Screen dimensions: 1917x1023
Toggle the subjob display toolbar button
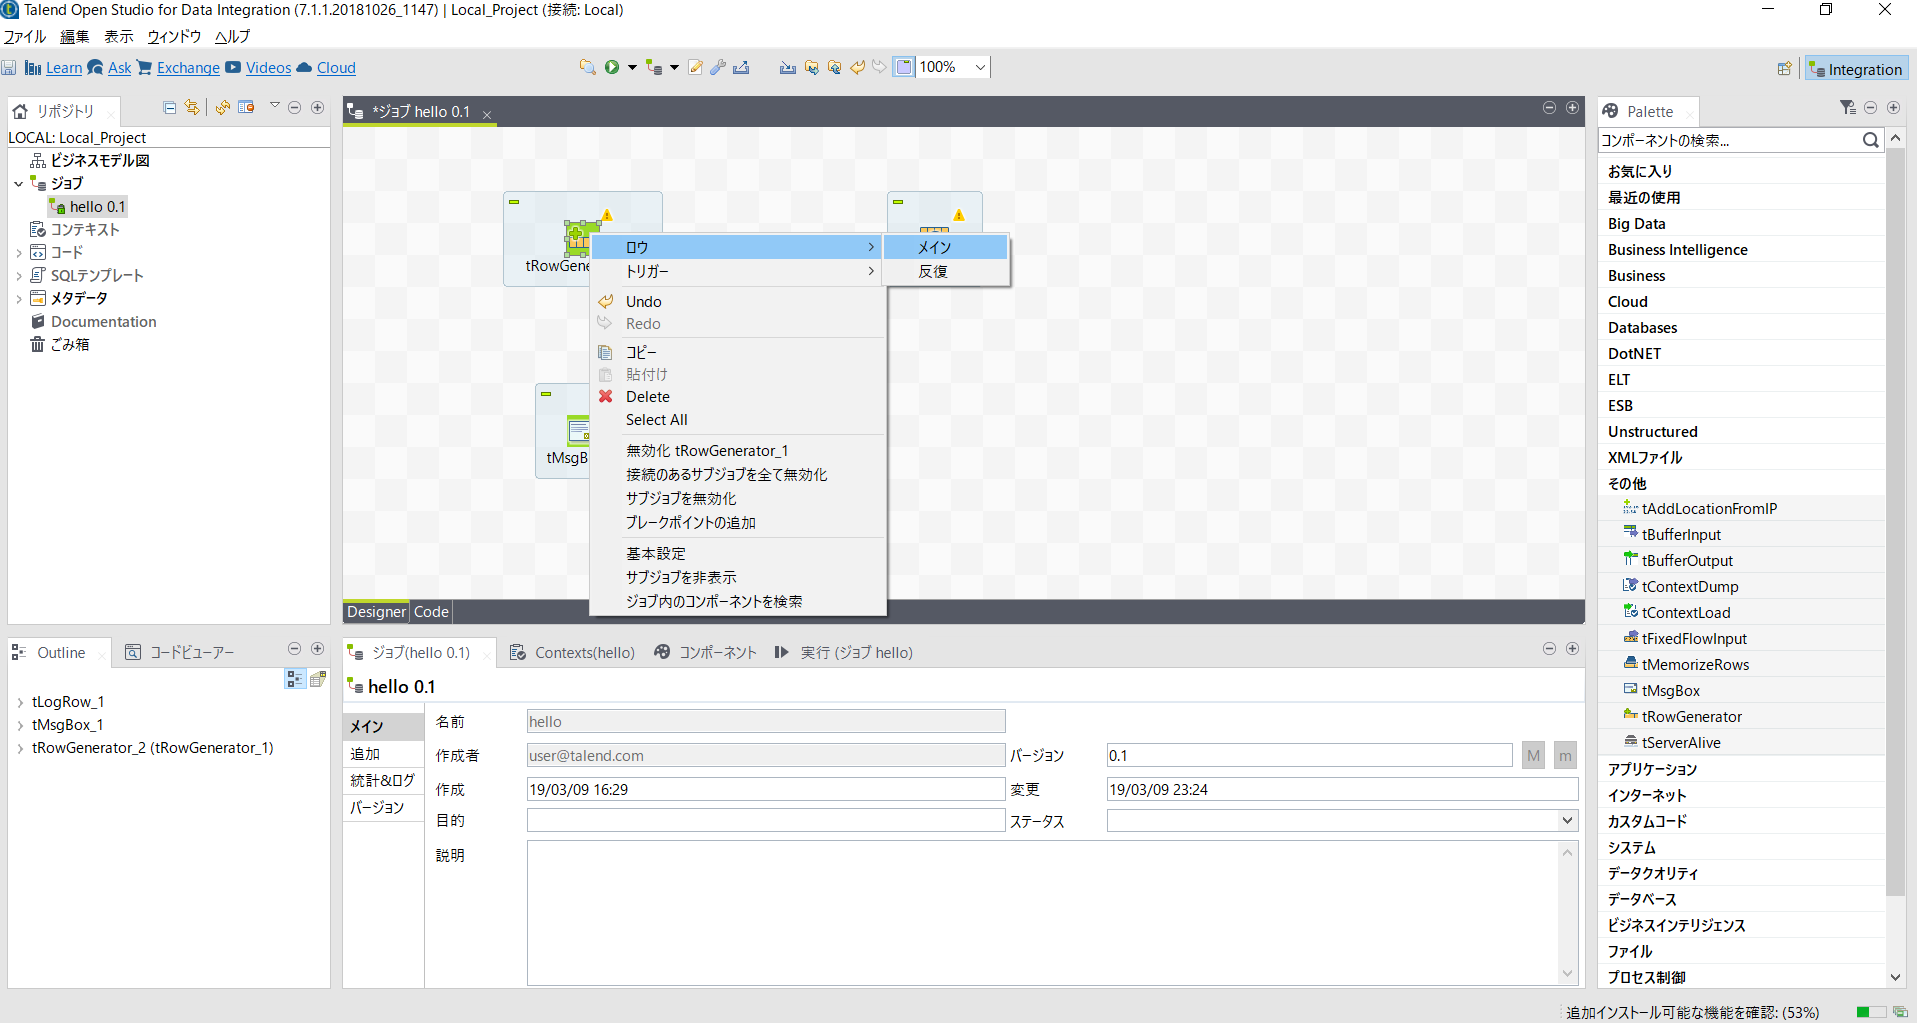(x=903, y=67)
